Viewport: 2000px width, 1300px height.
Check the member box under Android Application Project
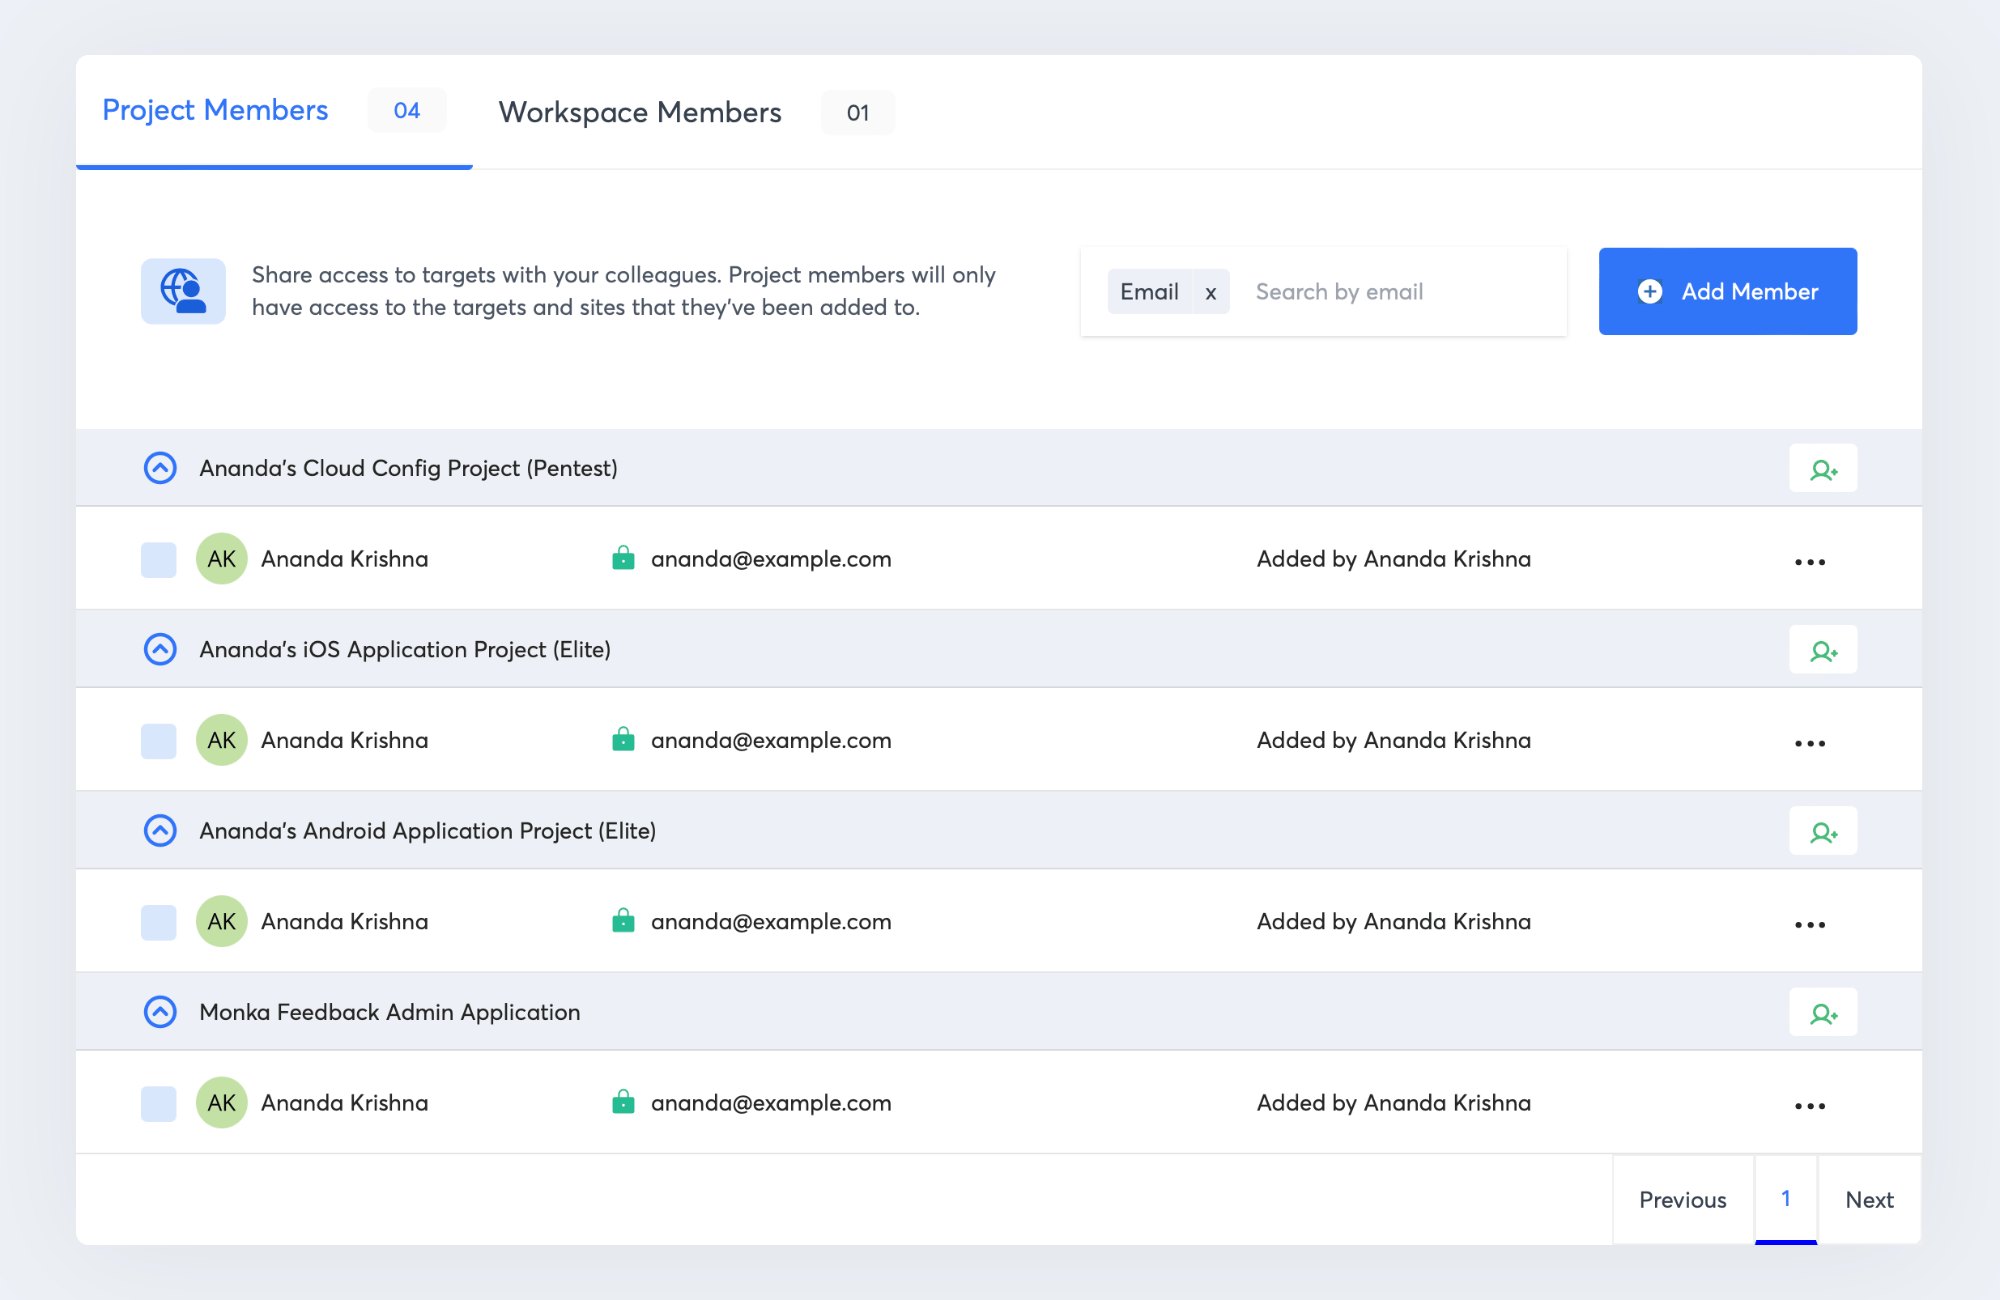point(159,922)
